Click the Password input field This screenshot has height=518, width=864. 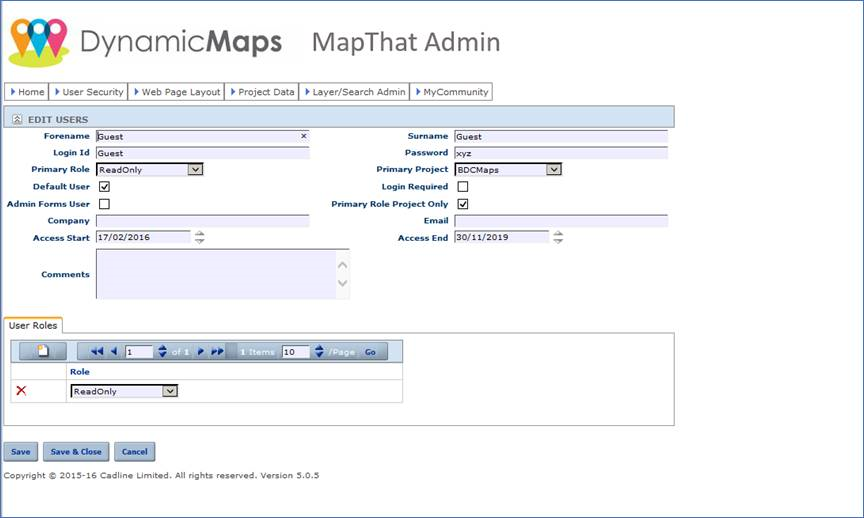[x=561, y=153]
